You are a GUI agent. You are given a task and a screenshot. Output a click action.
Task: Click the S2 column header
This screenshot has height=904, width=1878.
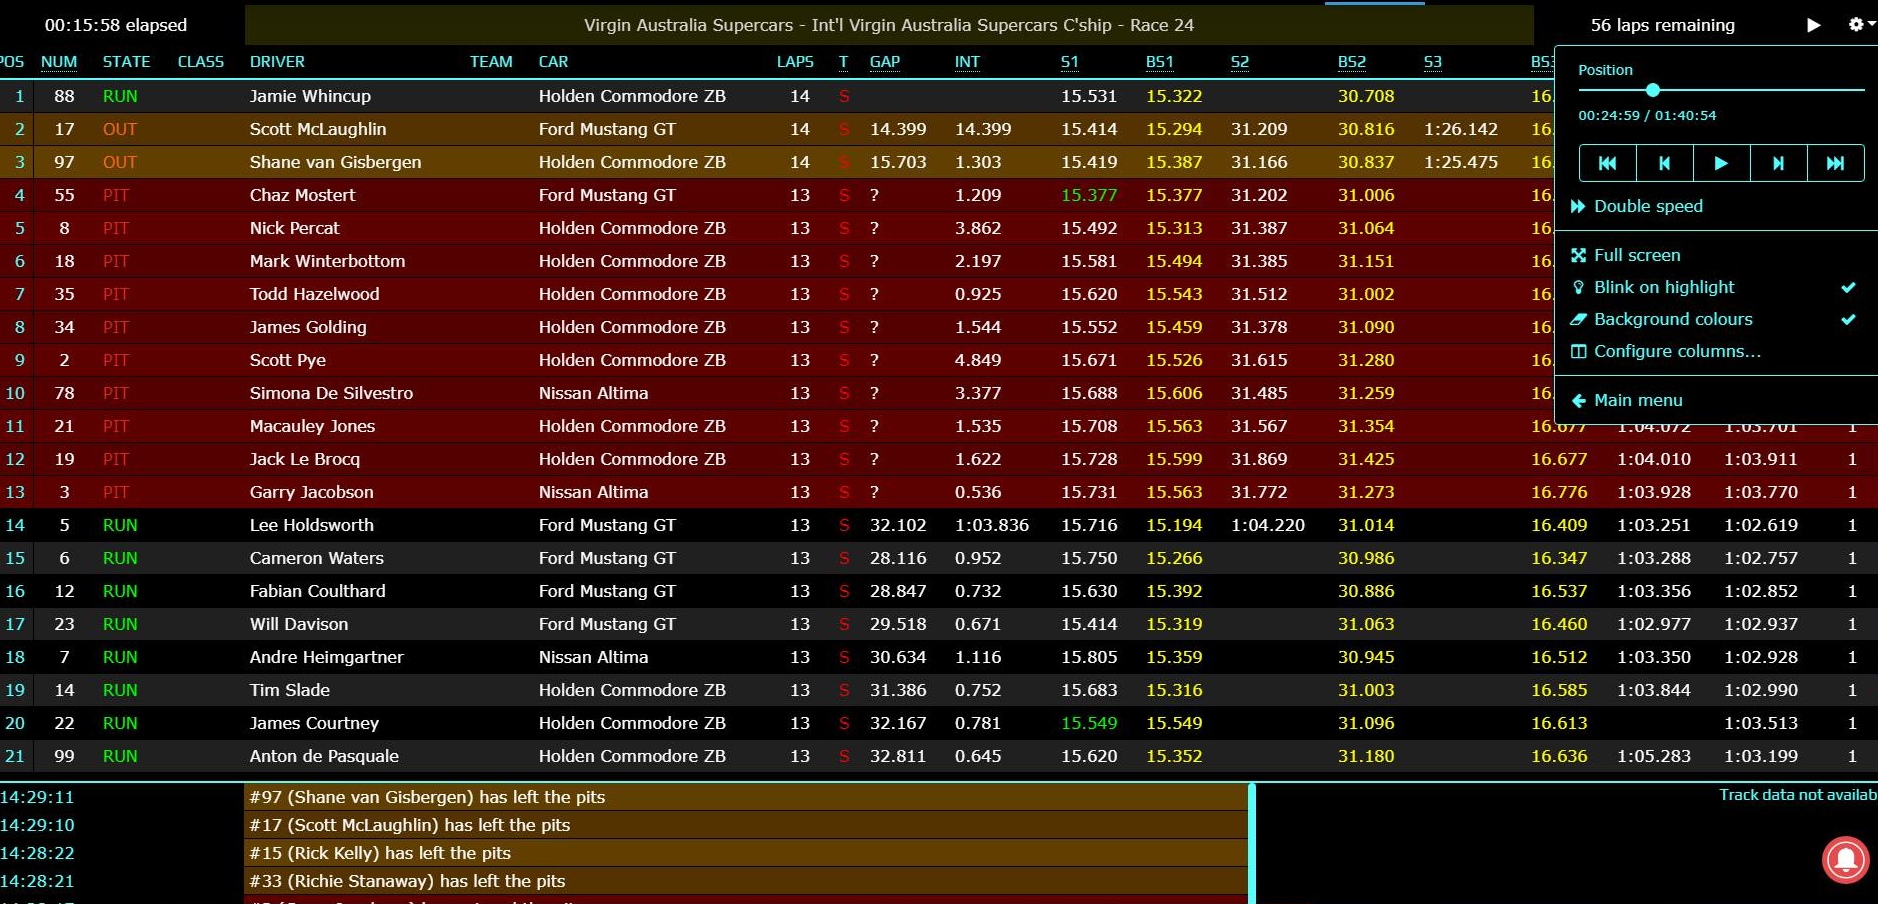[x=1240, y=62]
